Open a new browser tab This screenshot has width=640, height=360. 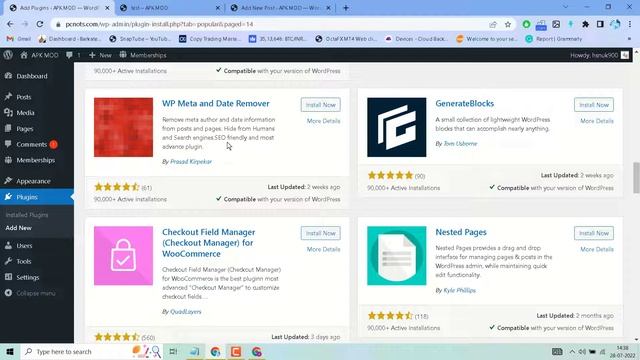[x=346, y=8]
